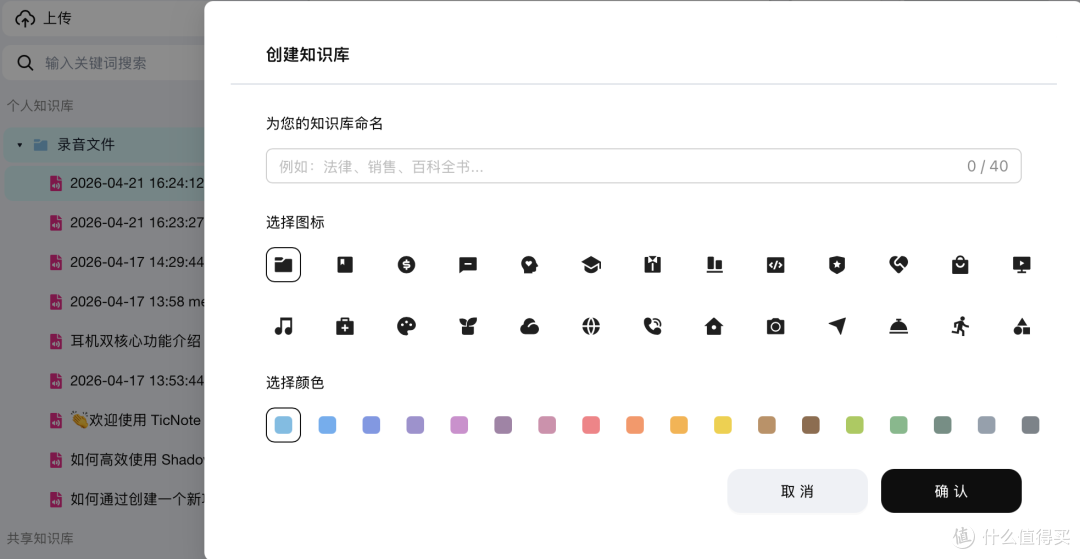
Task: Select the globe icon
Action: tap(591, 326)
